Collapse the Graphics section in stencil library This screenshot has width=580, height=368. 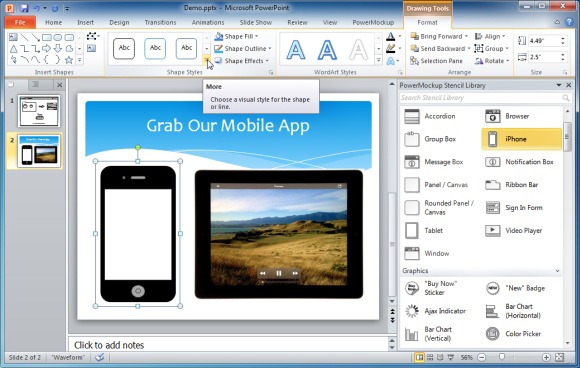557,271
